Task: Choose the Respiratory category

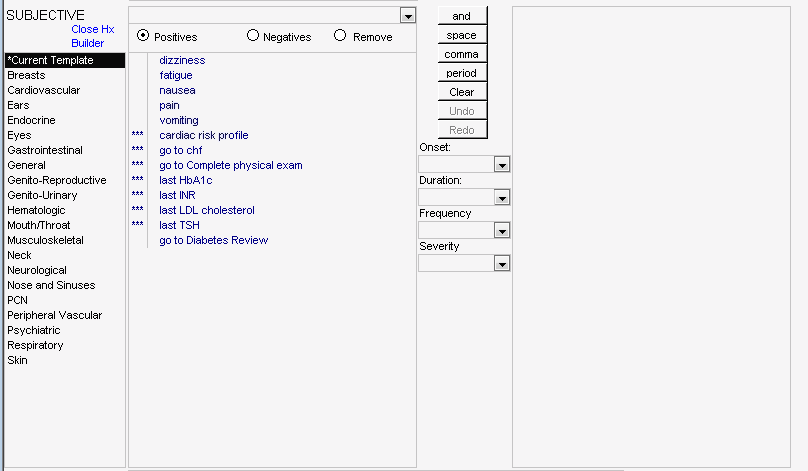Action: tap(35, 345)
